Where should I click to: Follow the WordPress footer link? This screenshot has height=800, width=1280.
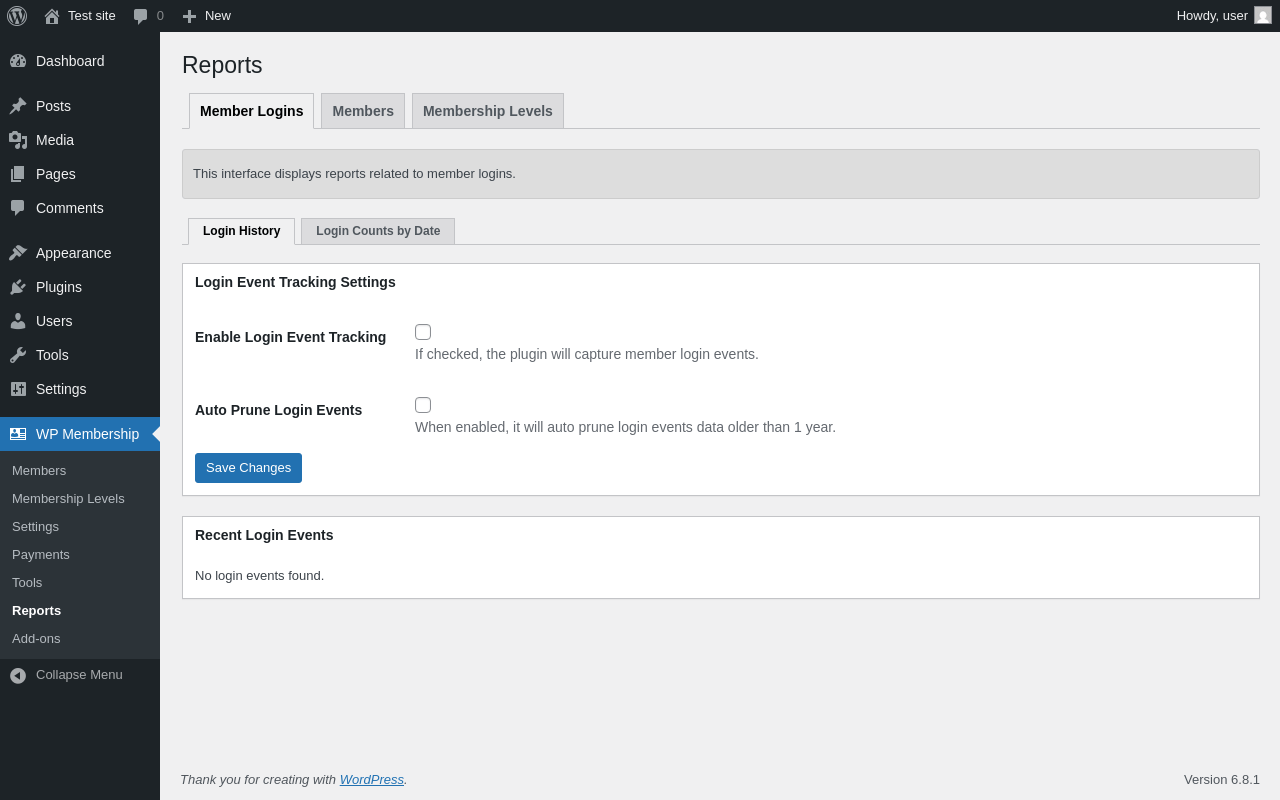click(372, 779)
